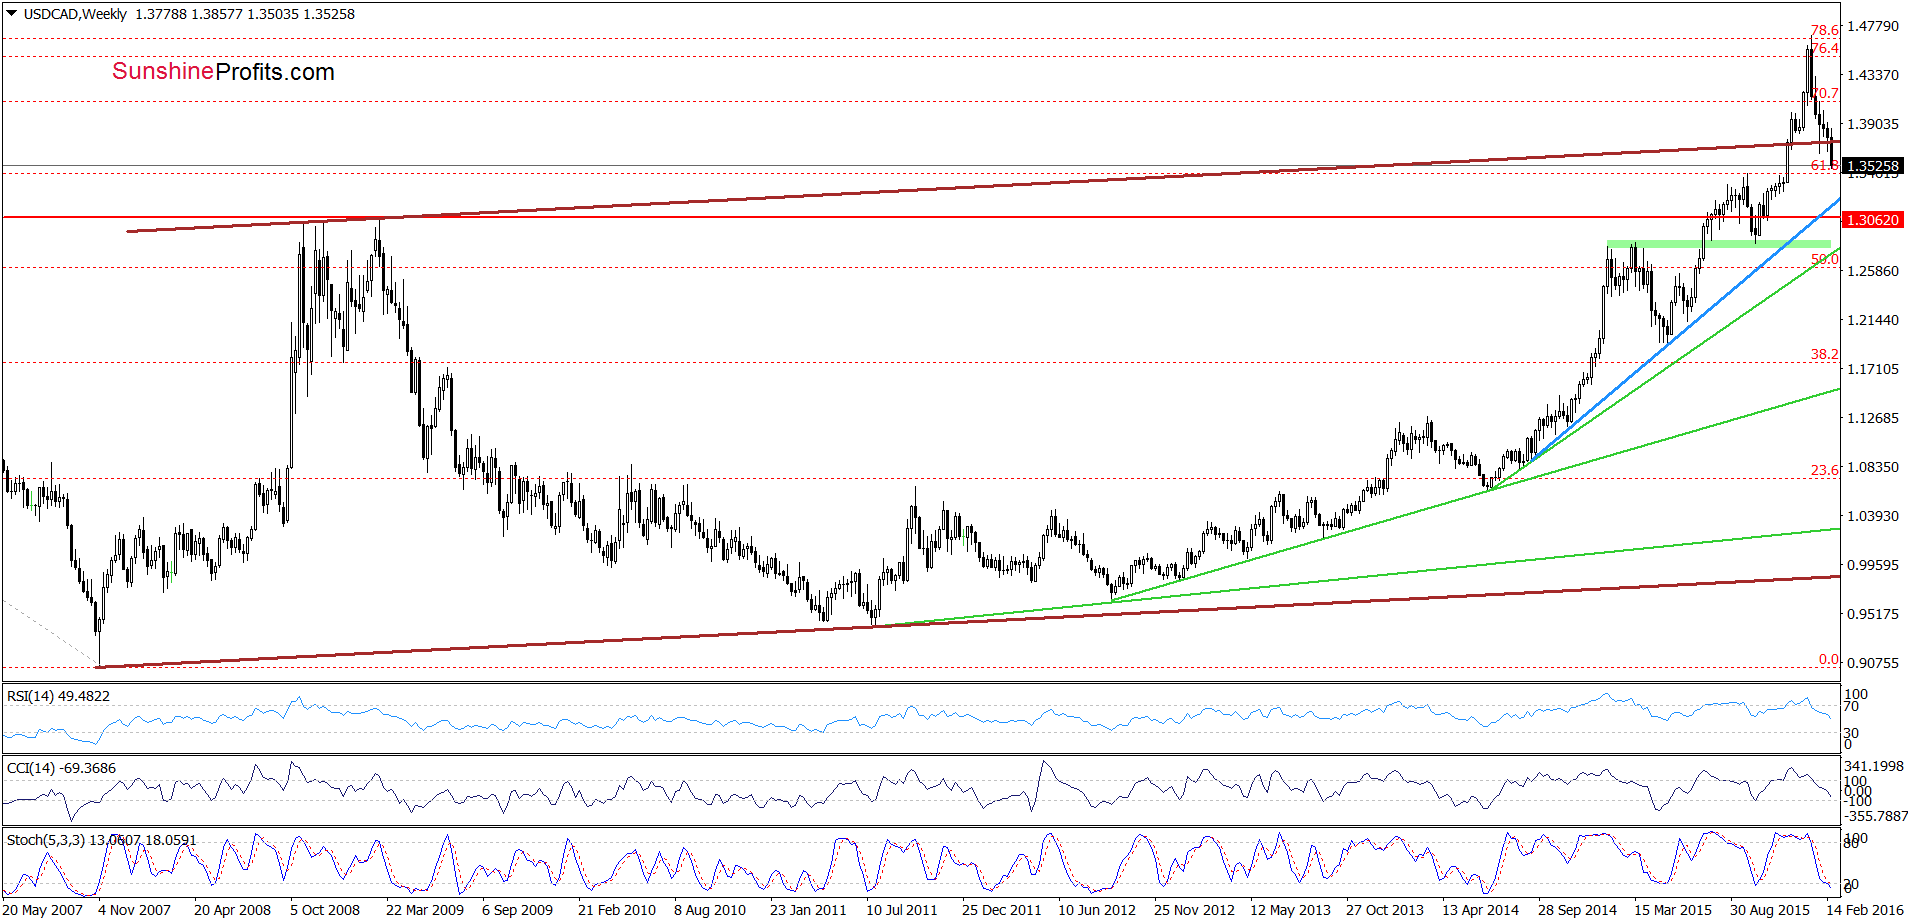
Task: Click the 8 Aug 2010 date label
Action: [x=710, y=910]
